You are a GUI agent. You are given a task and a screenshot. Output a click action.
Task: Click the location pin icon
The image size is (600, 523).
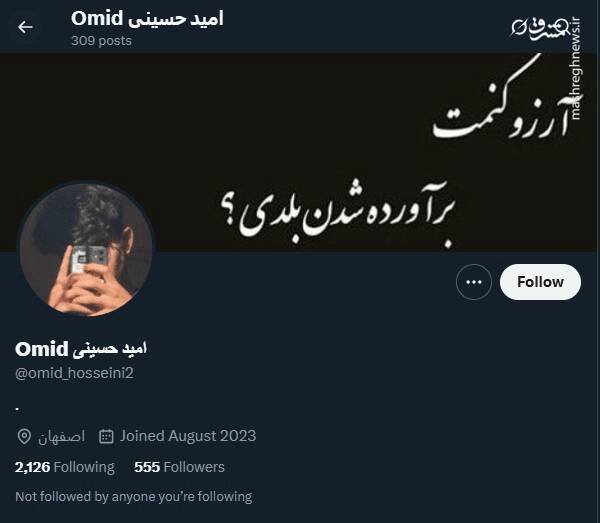tap(24, 436)
